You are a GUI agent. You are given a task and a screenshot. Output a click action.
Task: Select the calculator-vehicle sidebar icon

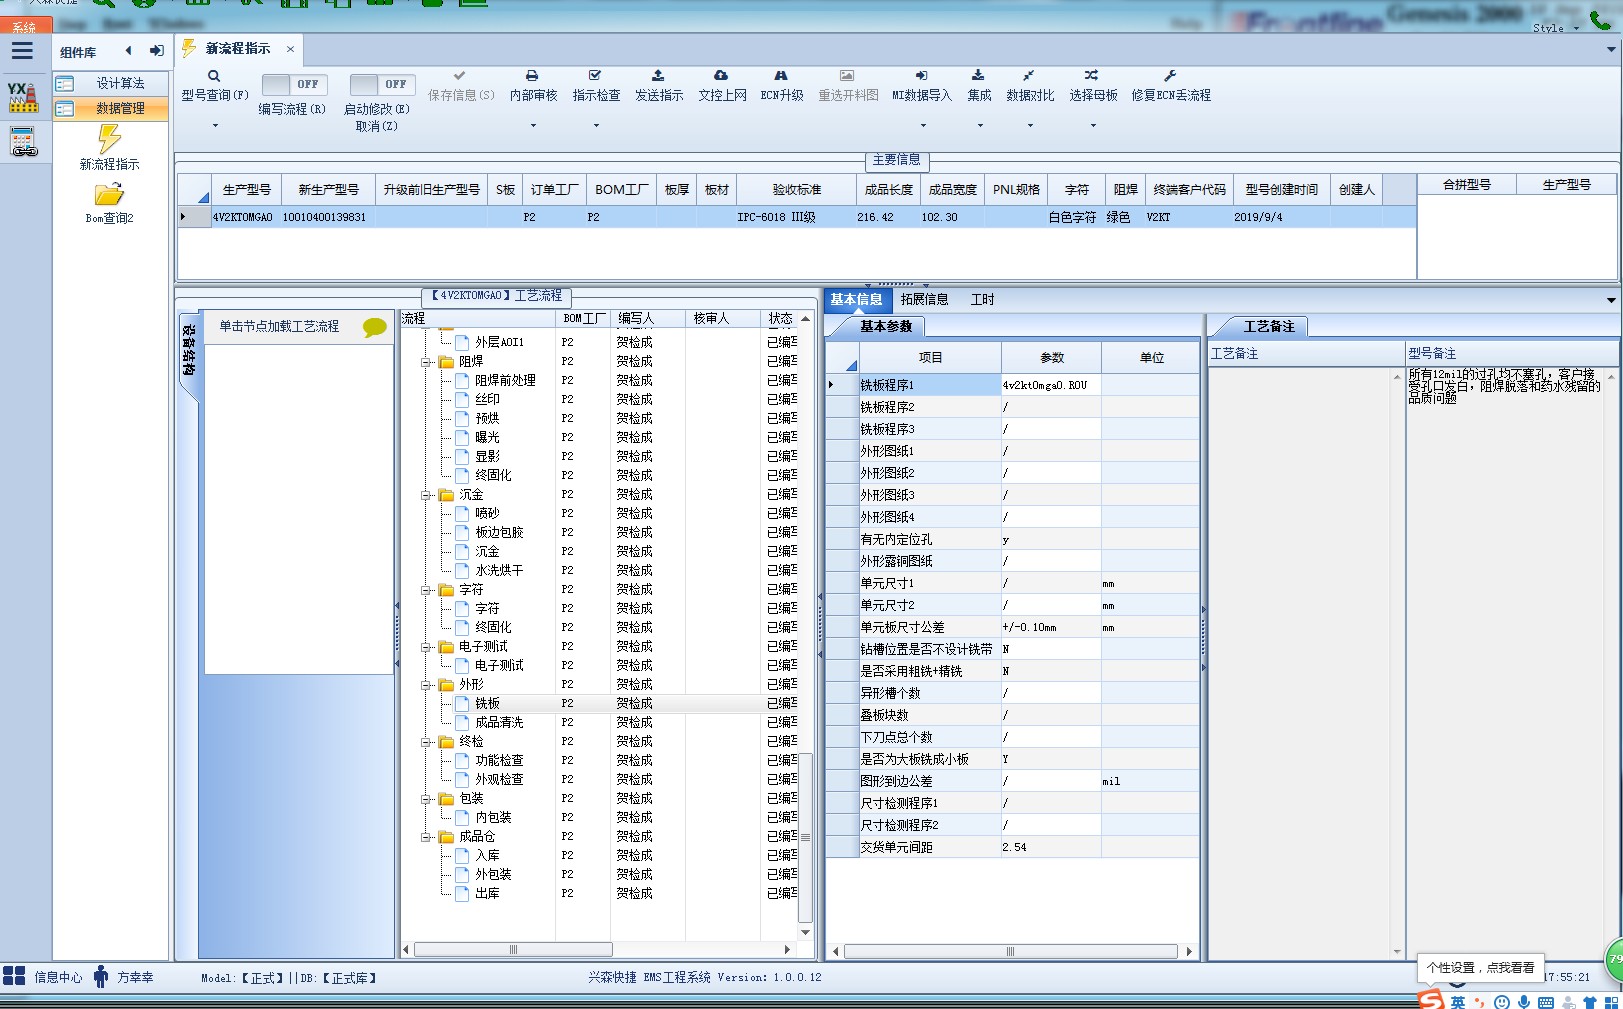point(24,142)
